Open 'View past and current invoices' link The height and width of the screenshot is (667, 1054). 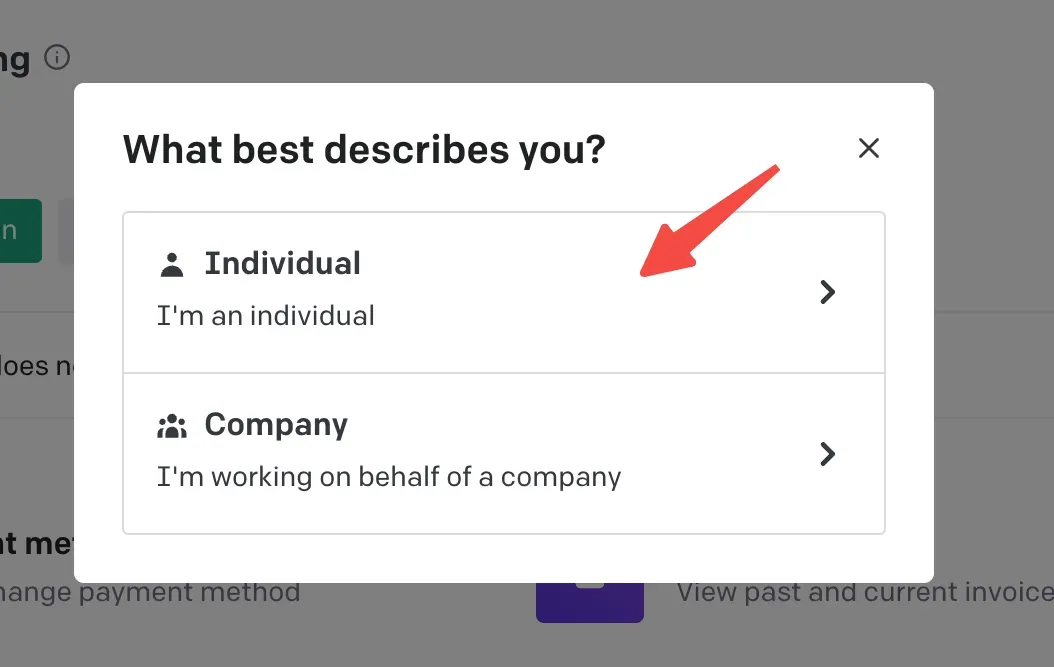864,592
